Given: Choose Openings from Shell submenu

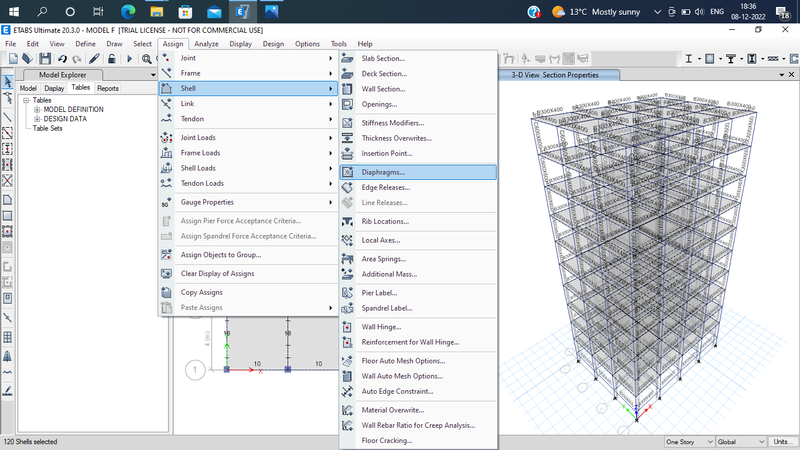Looking at the screenshot, I should (x=379, y=104).
